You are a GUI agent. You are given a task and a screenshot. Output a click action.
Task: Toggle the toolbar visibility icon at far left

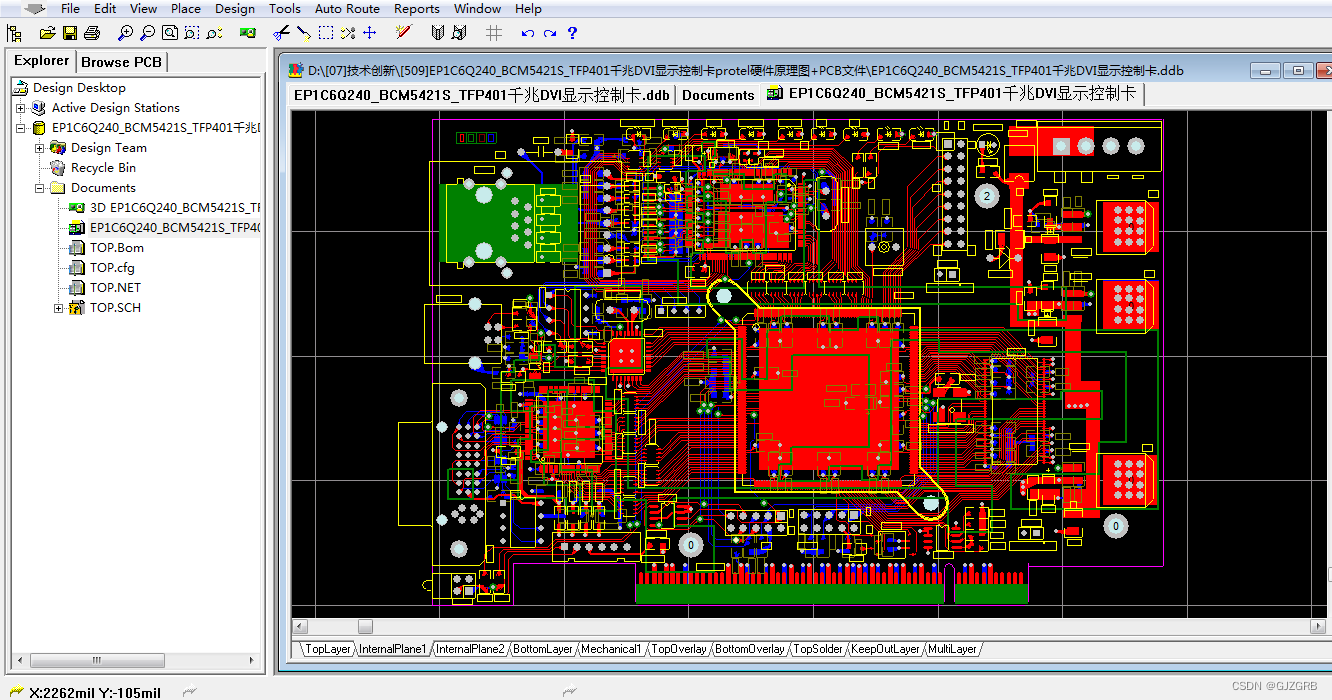(x=14, y=33)
